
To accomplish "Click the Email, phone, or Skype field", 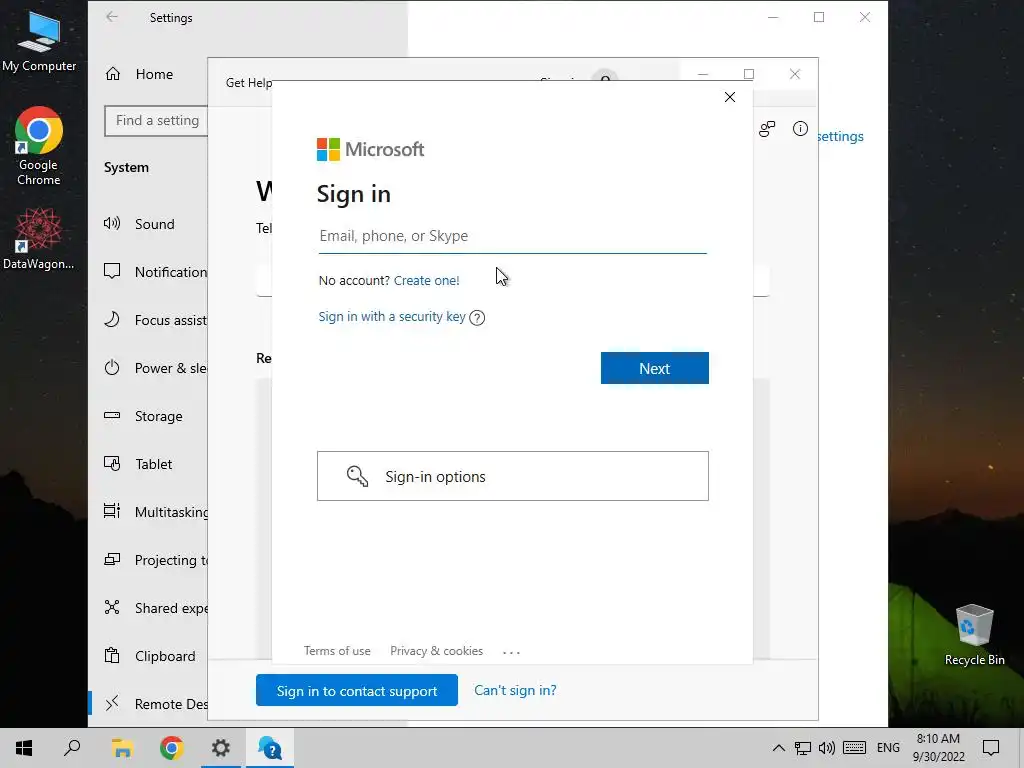I will [x=513, y=236].
